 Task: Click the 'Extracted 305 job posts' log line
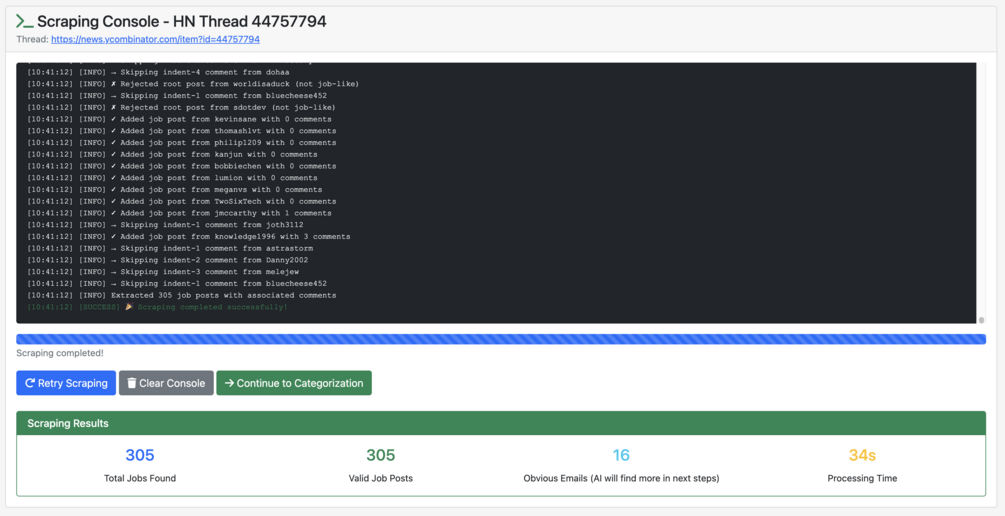click(181, 295)
